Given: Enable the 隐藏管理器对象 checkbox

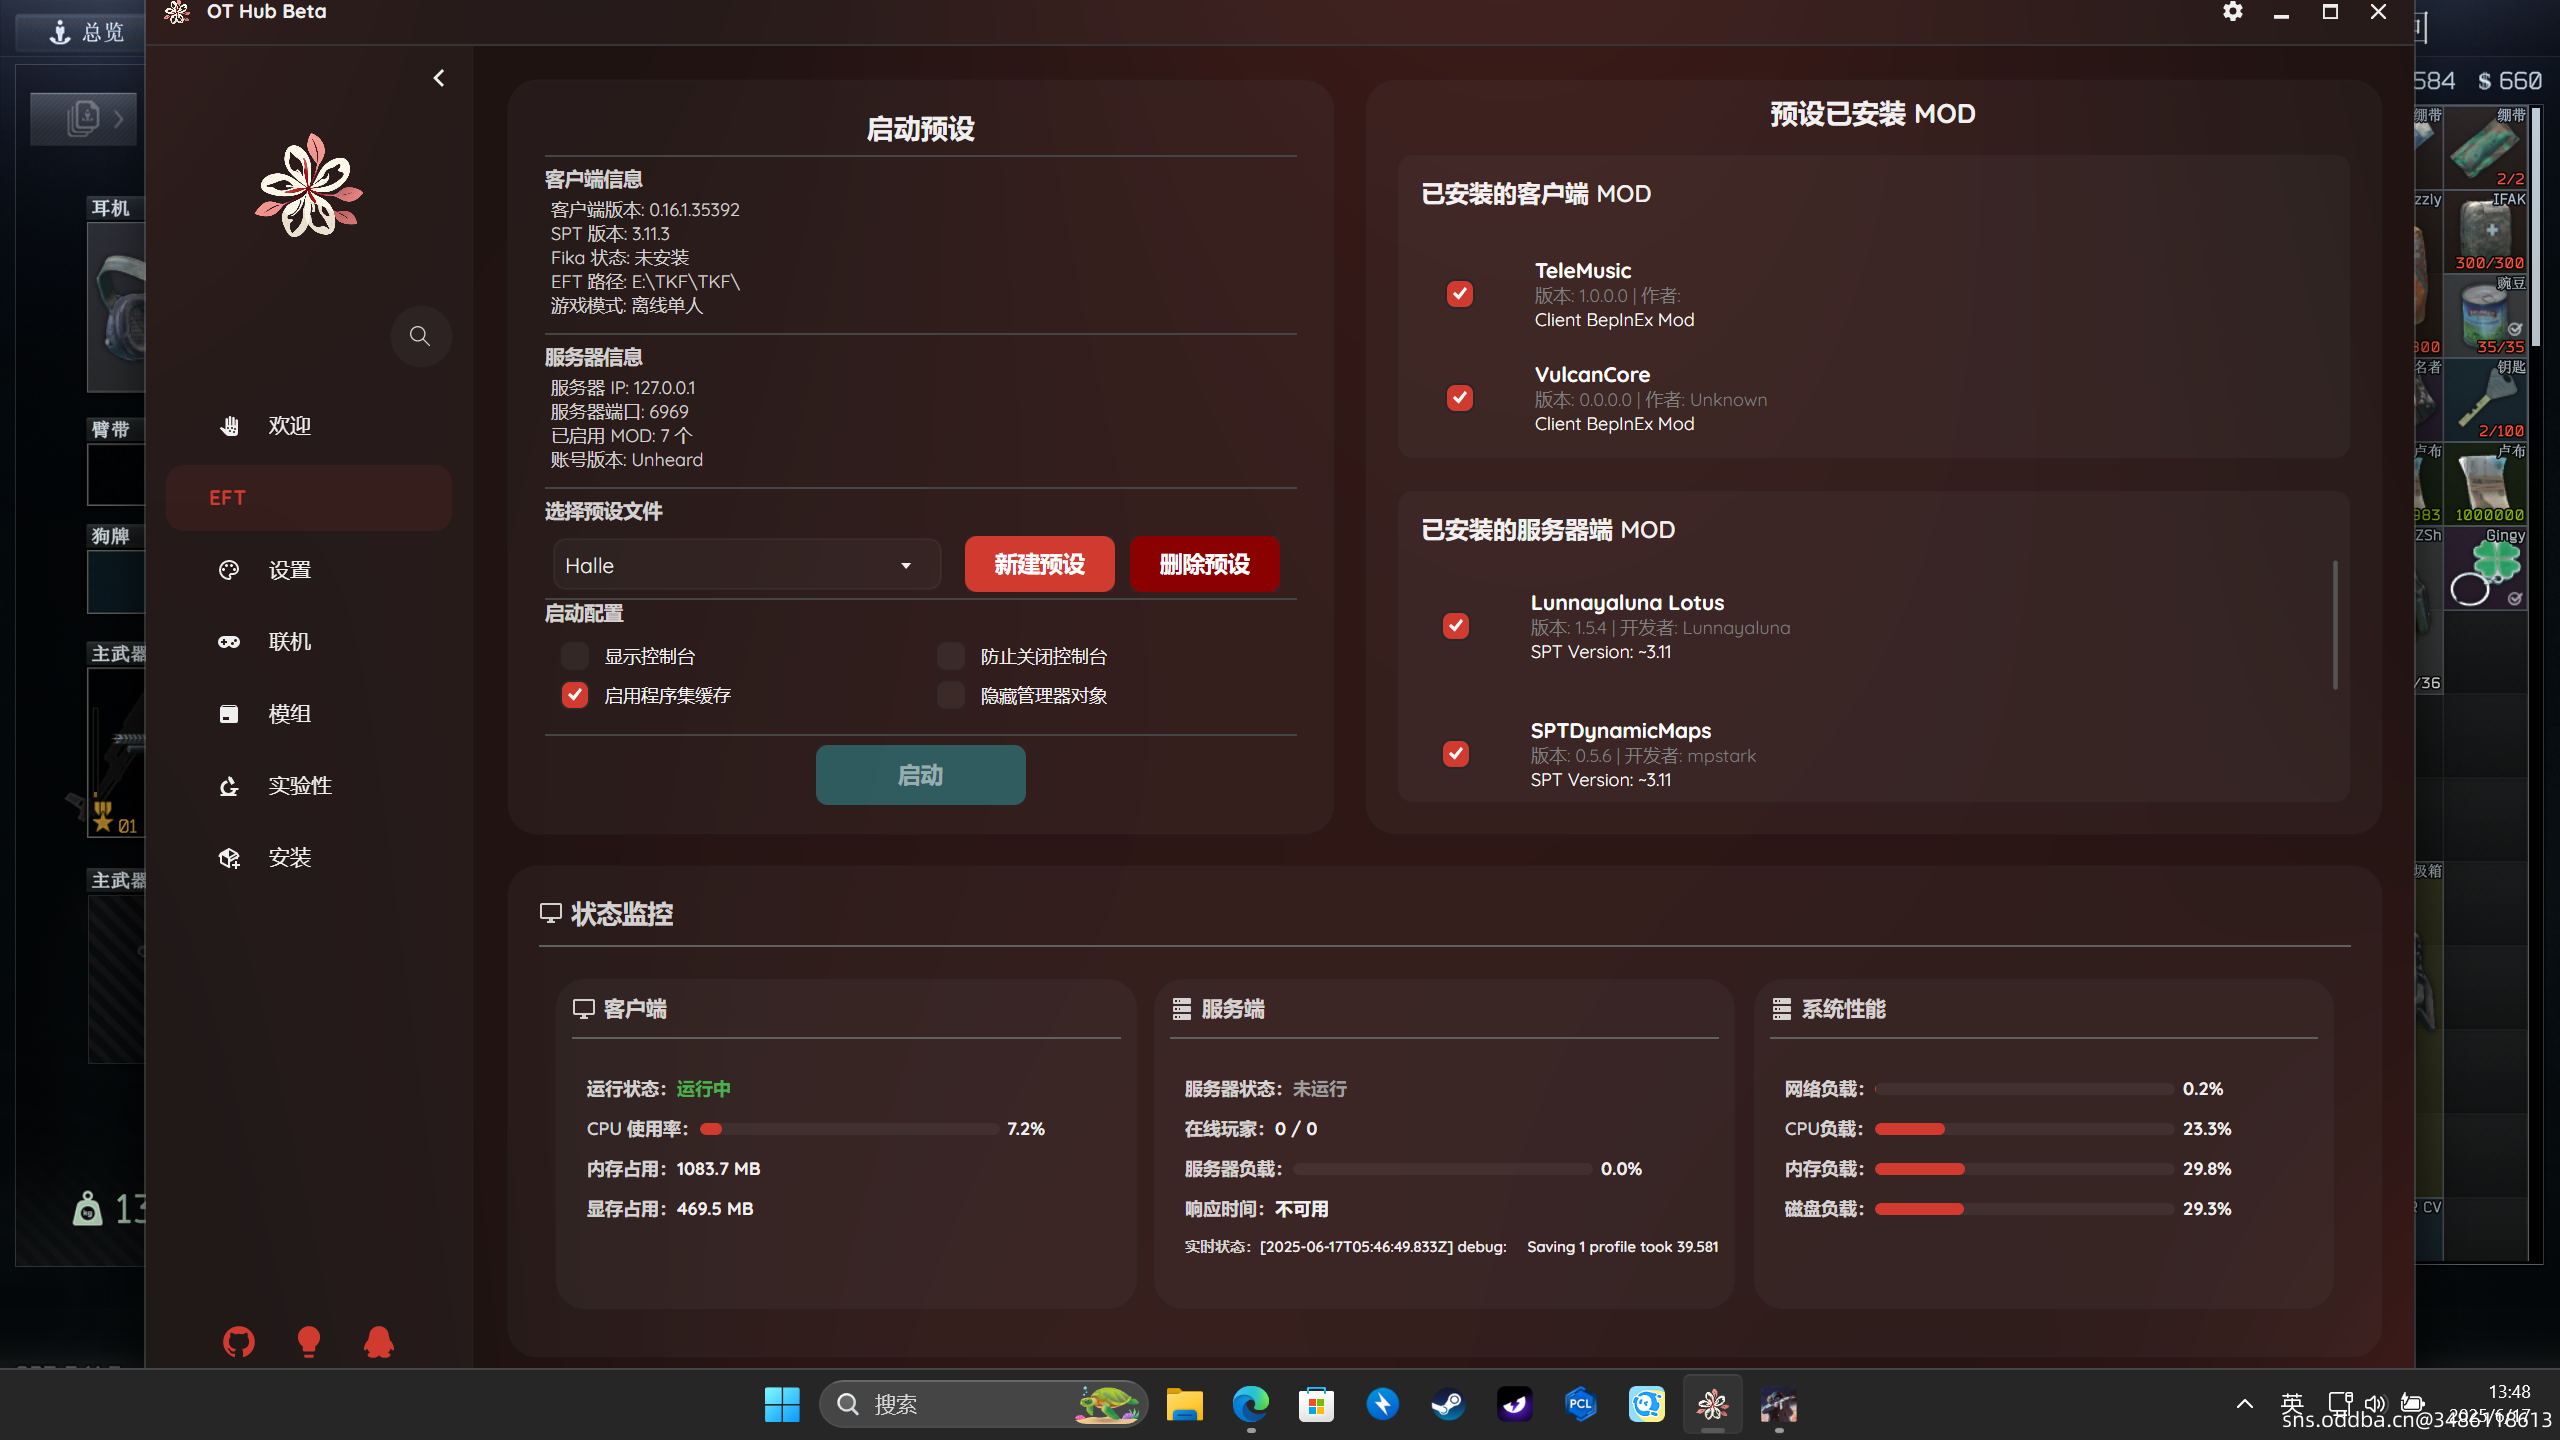Looking at the screenshot, I should click(x=950, y=695).
